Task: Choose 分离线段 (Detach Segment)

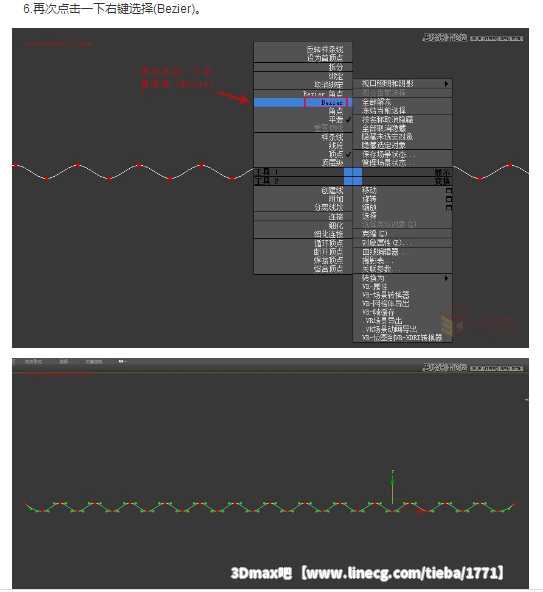Action: pos(329,208)
